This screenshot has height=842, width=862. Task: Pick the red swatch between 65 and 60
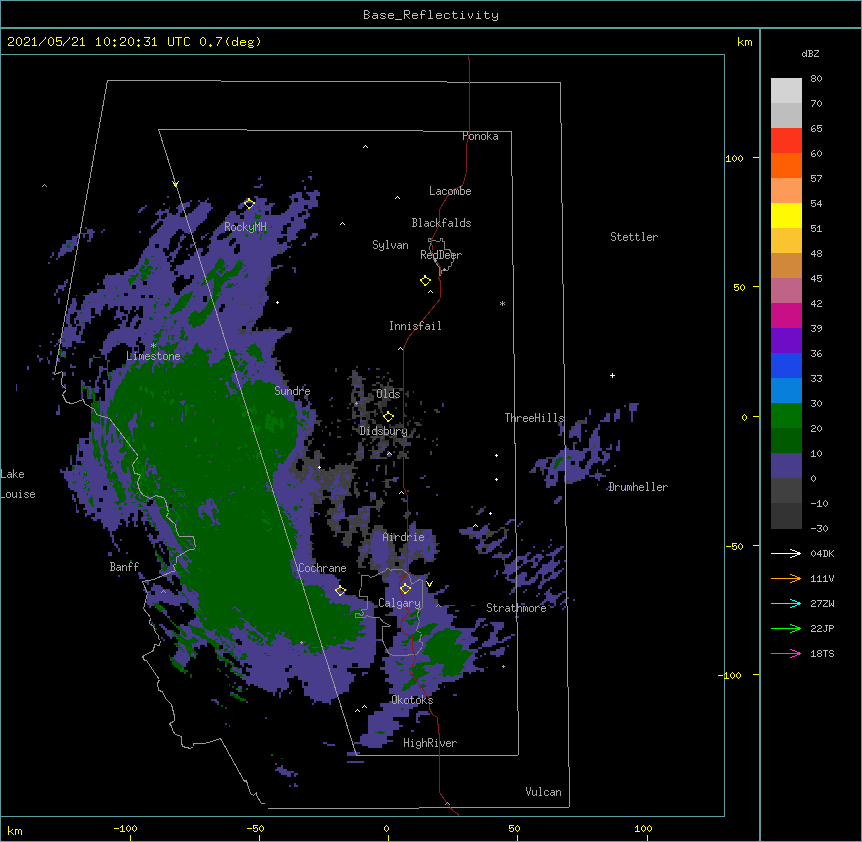[x=786, y=141]
